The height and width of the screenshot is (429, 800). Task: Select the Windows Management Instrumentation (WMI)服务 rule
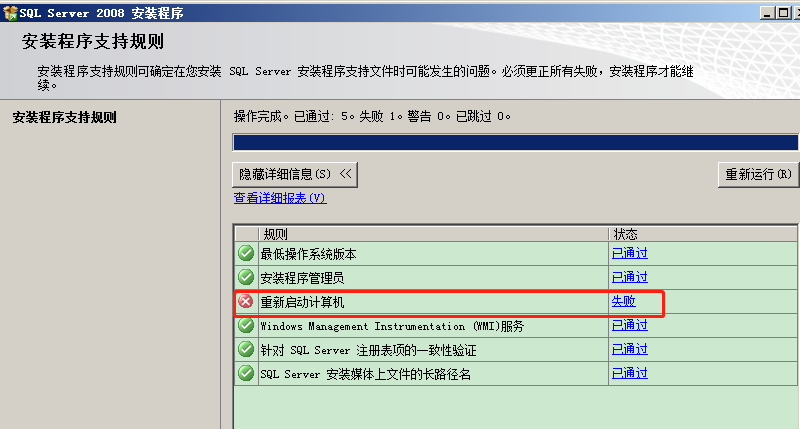click(392, 326)
